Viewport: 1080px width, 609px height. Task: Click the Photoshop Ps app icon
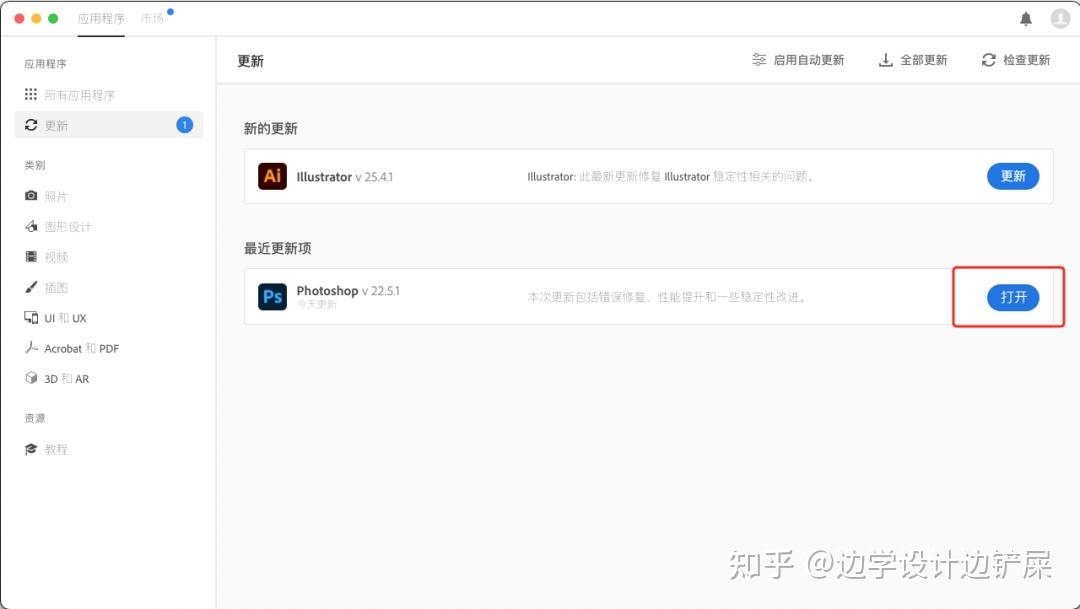tap(272, 297)
